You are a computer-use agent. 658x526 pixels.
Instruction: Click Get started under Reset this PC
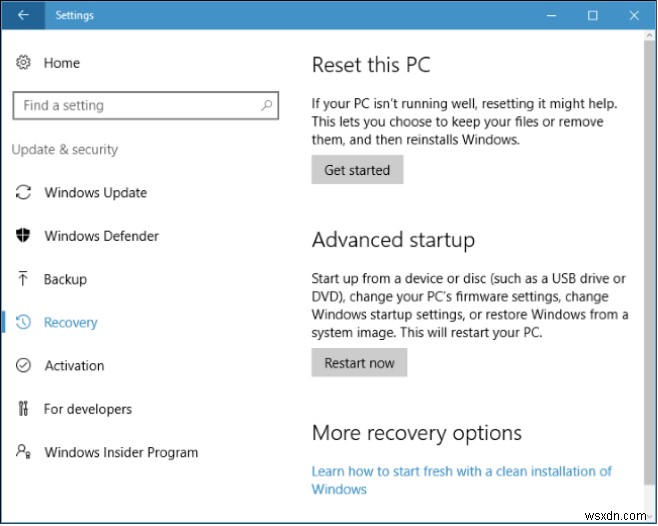(357, 170)
